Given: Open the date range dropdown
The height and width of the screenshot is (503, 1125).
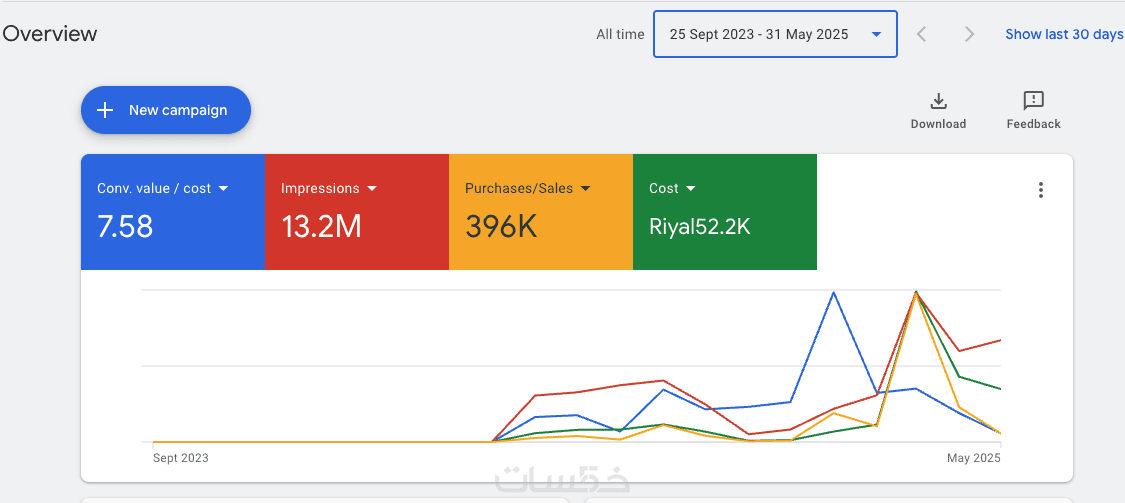Looking at the screenshot, I should point(775,34).
